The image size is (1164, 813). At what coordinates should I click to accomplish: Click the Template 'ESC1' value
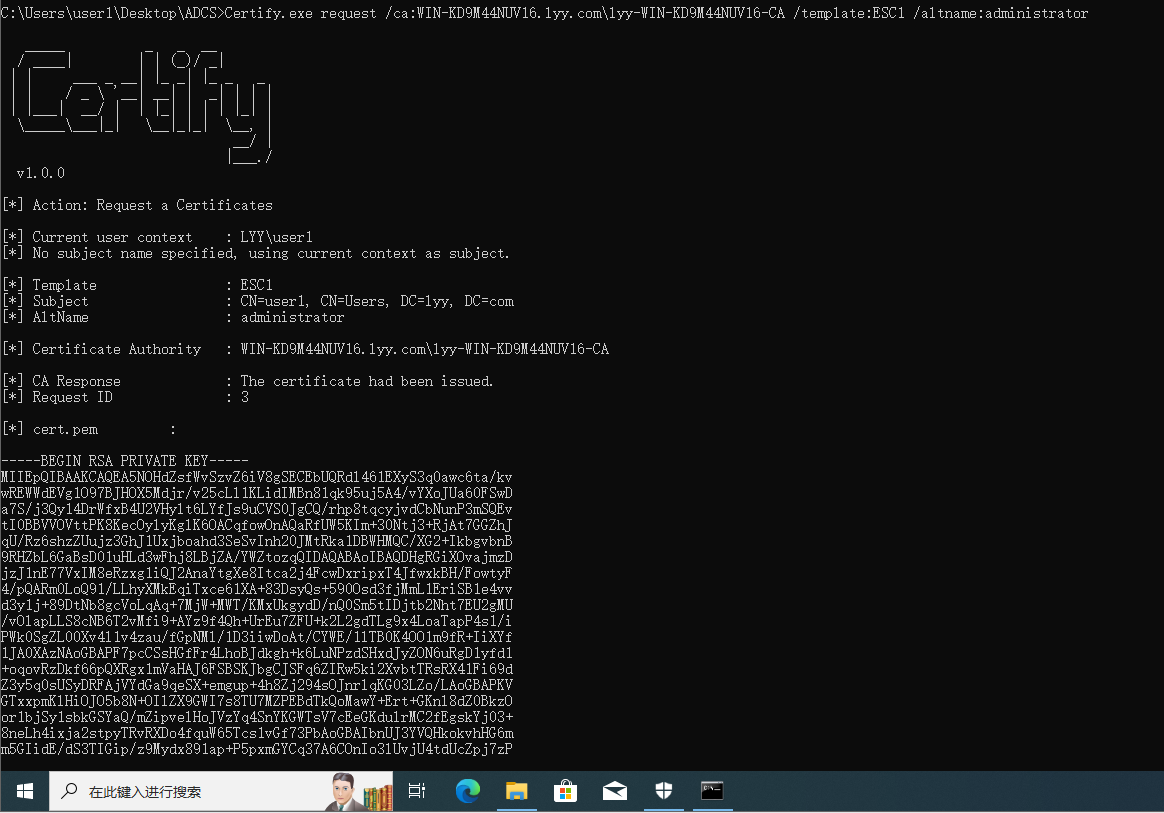[x=256, y=285]
